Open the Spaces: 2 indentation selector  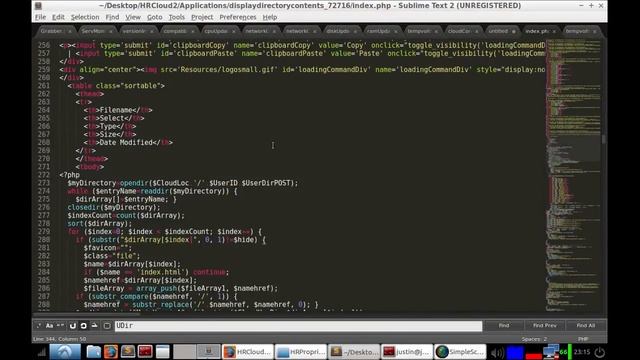point(534,339)
